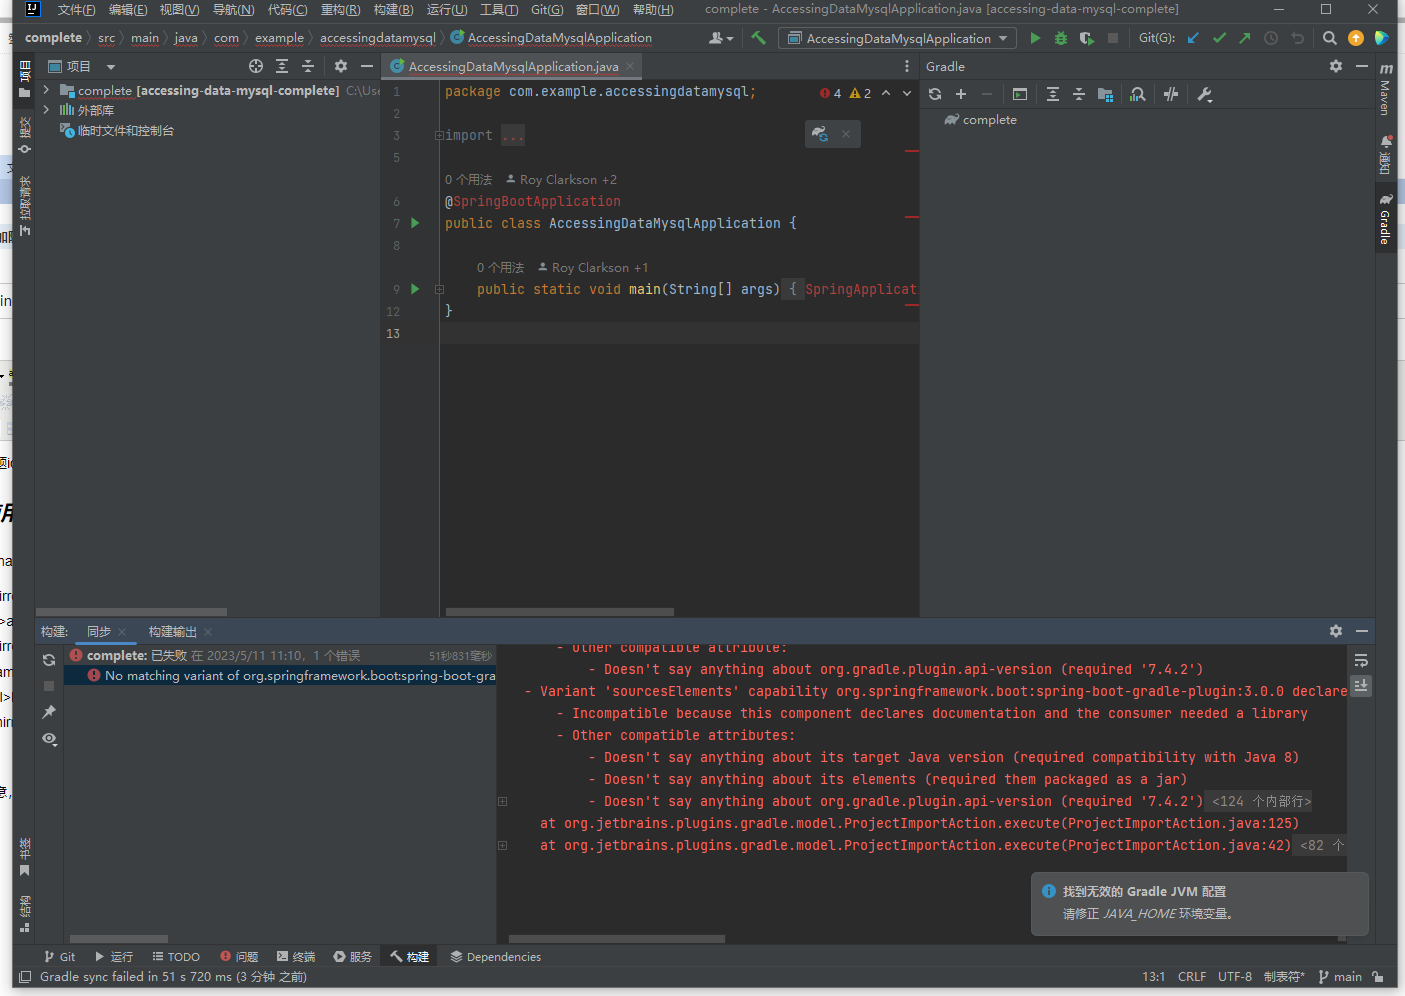Open Search Everywhere via the magnifier icon

[1329, 38]
